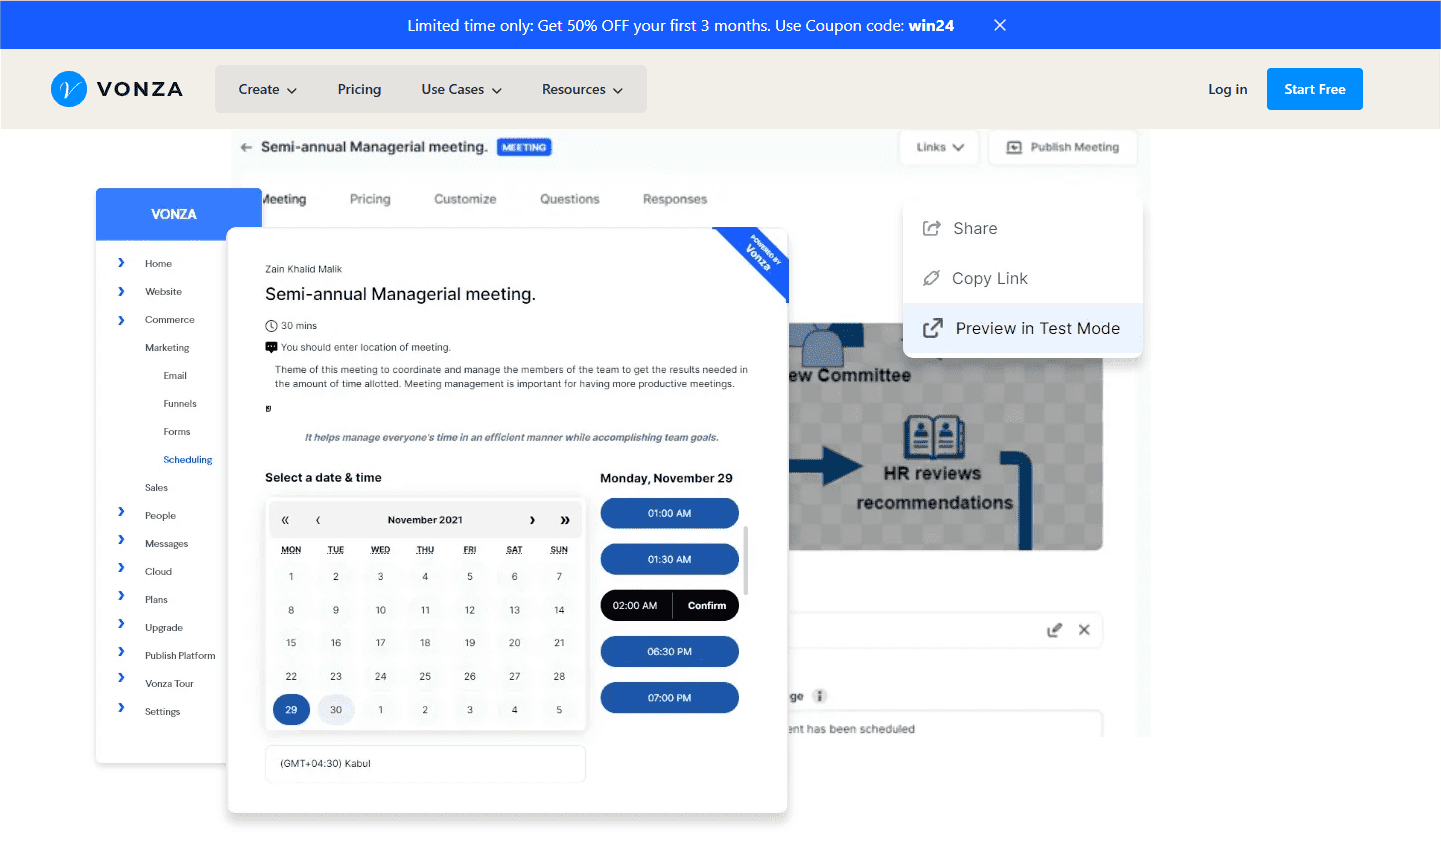Open the Links dropdown
The width and height of the screenshot is (1441, 847).
coord(939,147)
